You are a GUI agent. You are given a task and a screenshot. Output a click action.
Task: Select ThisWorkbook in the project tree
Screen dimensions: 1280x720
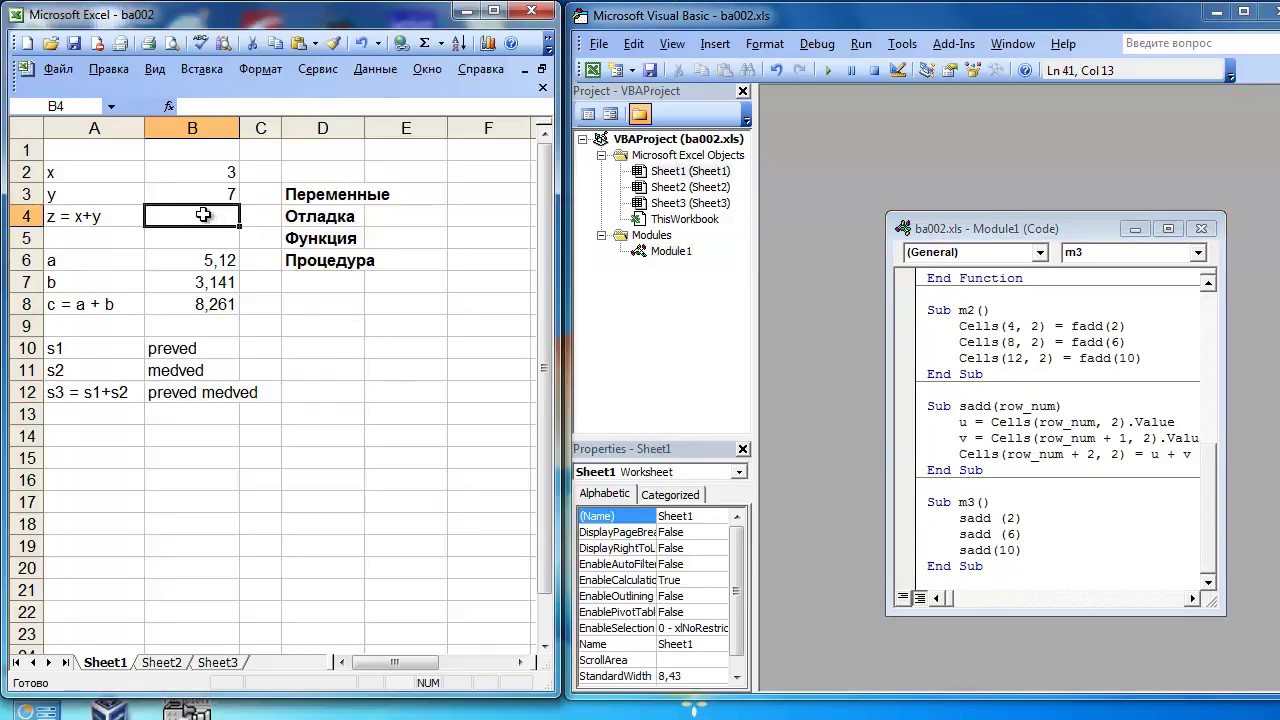(x=684, y=219)
